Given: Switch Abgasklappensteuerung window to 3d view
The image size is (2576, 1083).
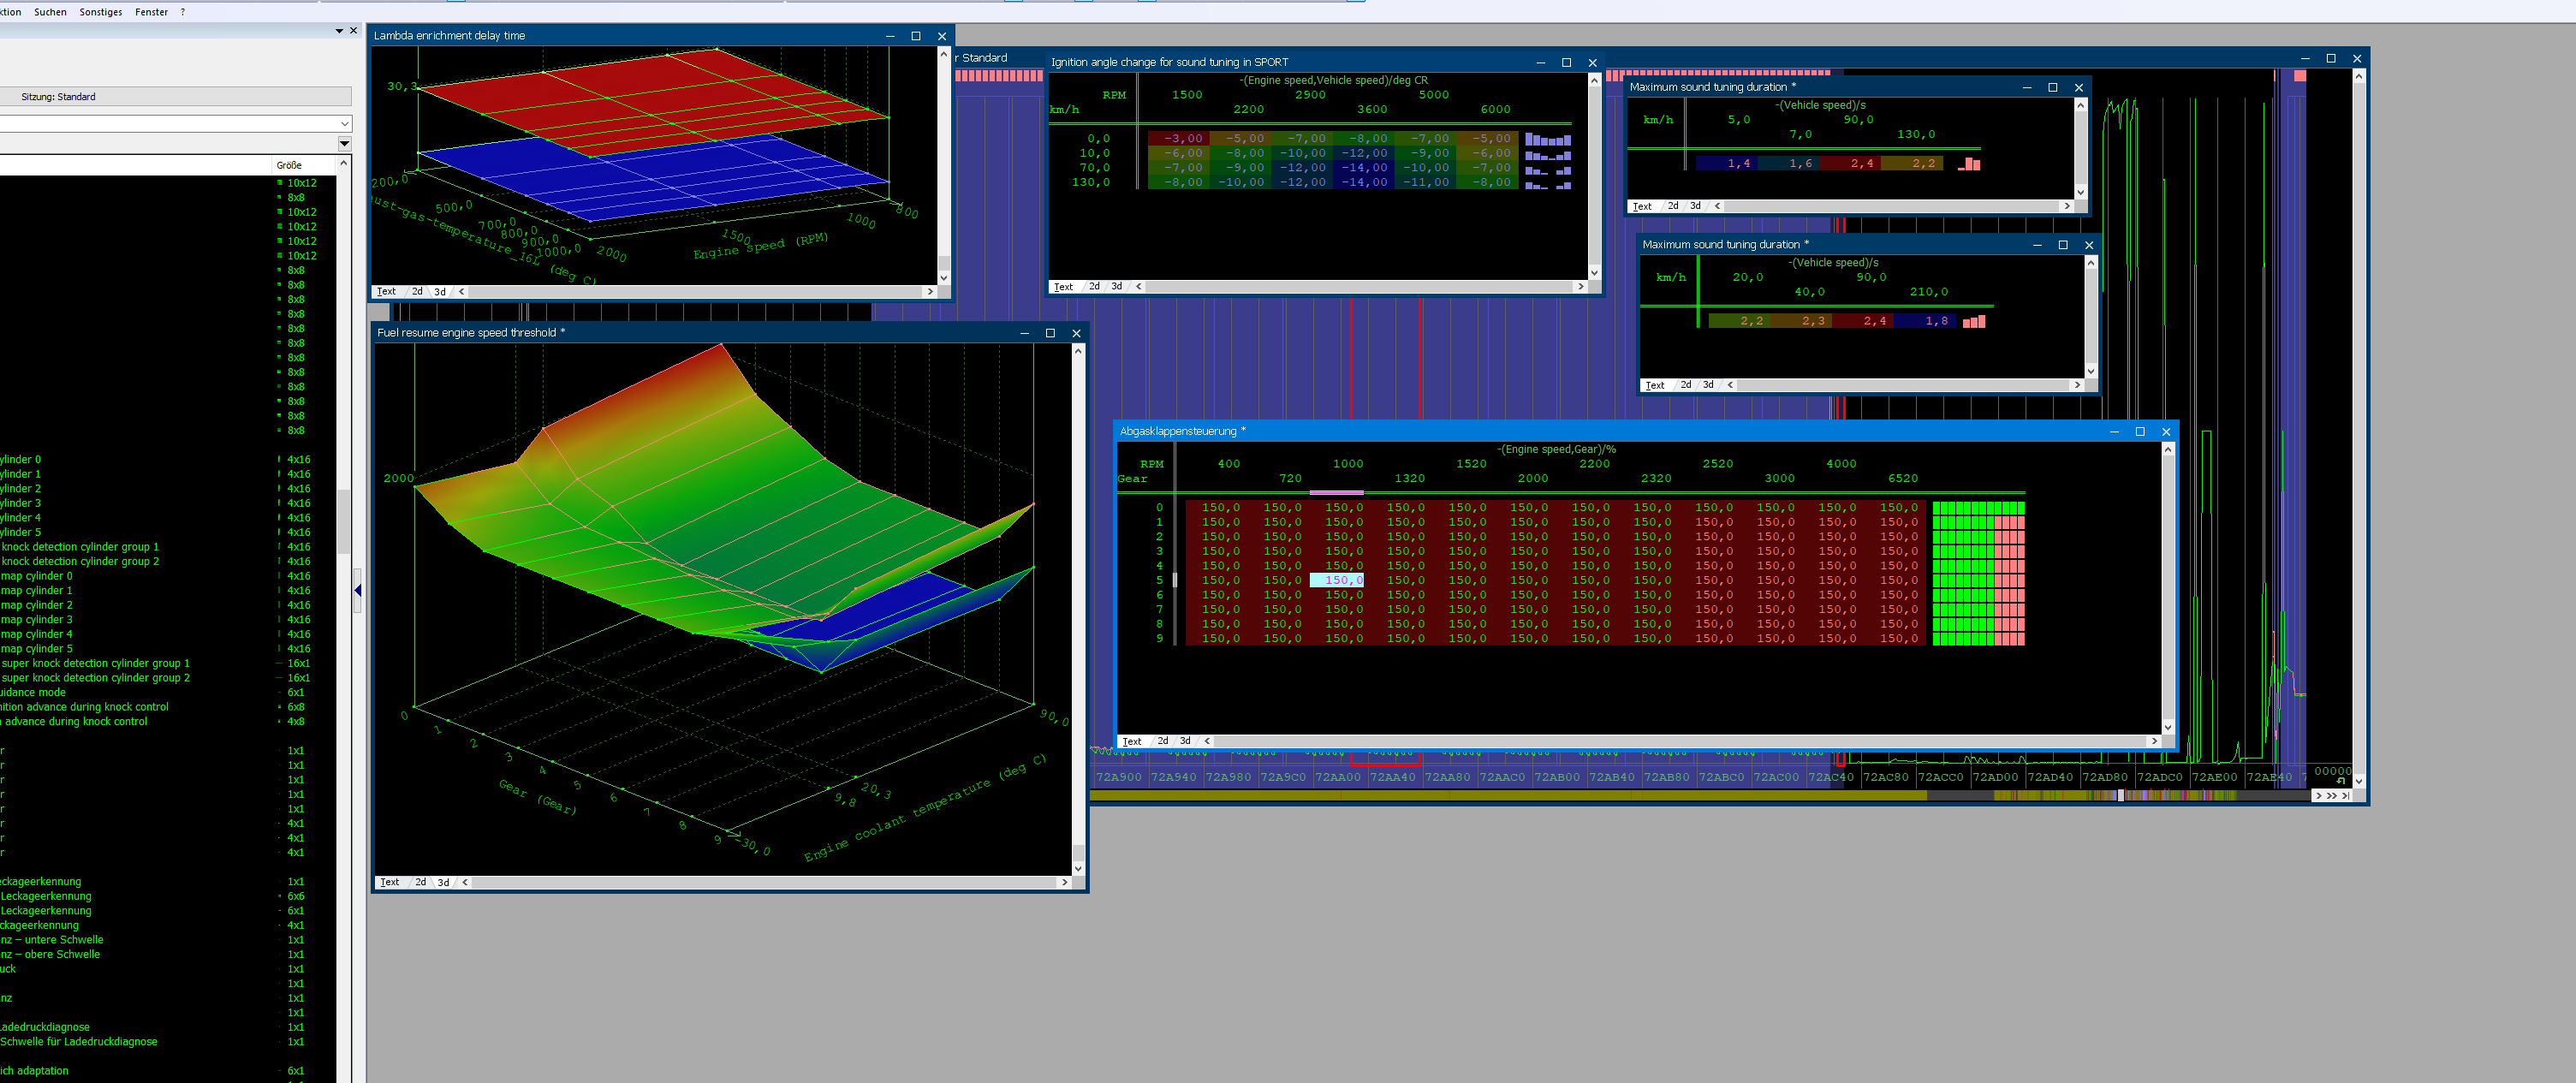Looking at the screenshot, I should pos(1185,741).
